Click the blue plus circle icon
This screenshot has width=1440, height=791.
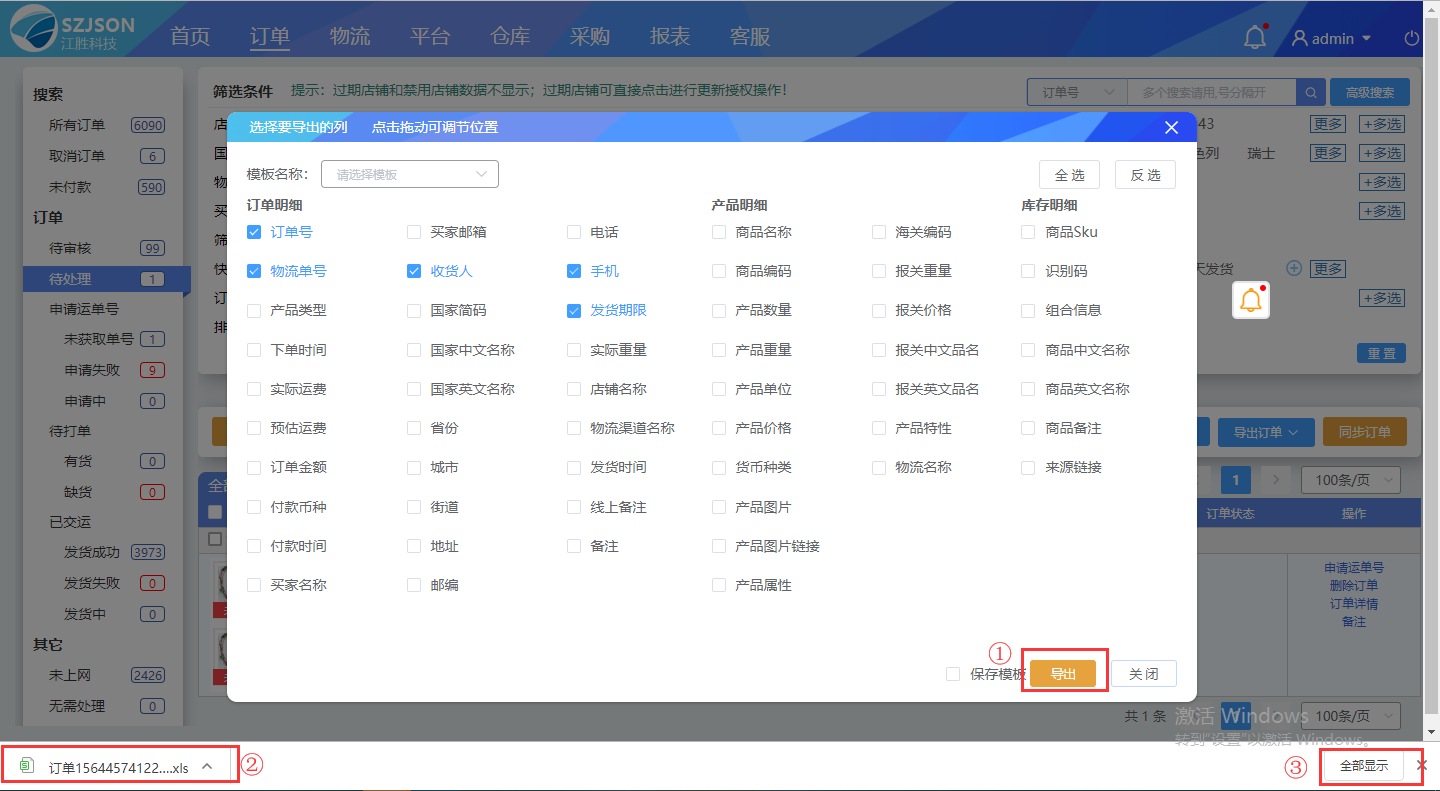pyautogui.click(x=1293, y=268)
